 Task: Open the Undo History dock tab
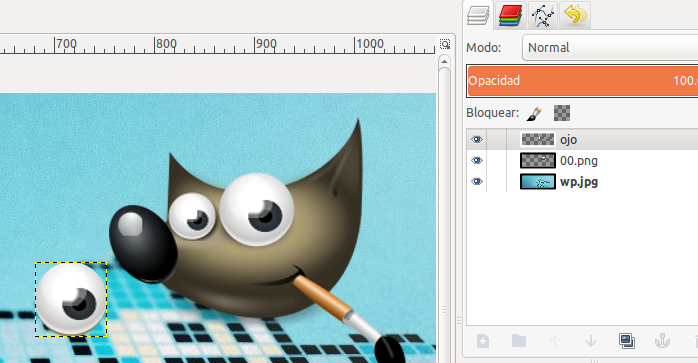575,15
